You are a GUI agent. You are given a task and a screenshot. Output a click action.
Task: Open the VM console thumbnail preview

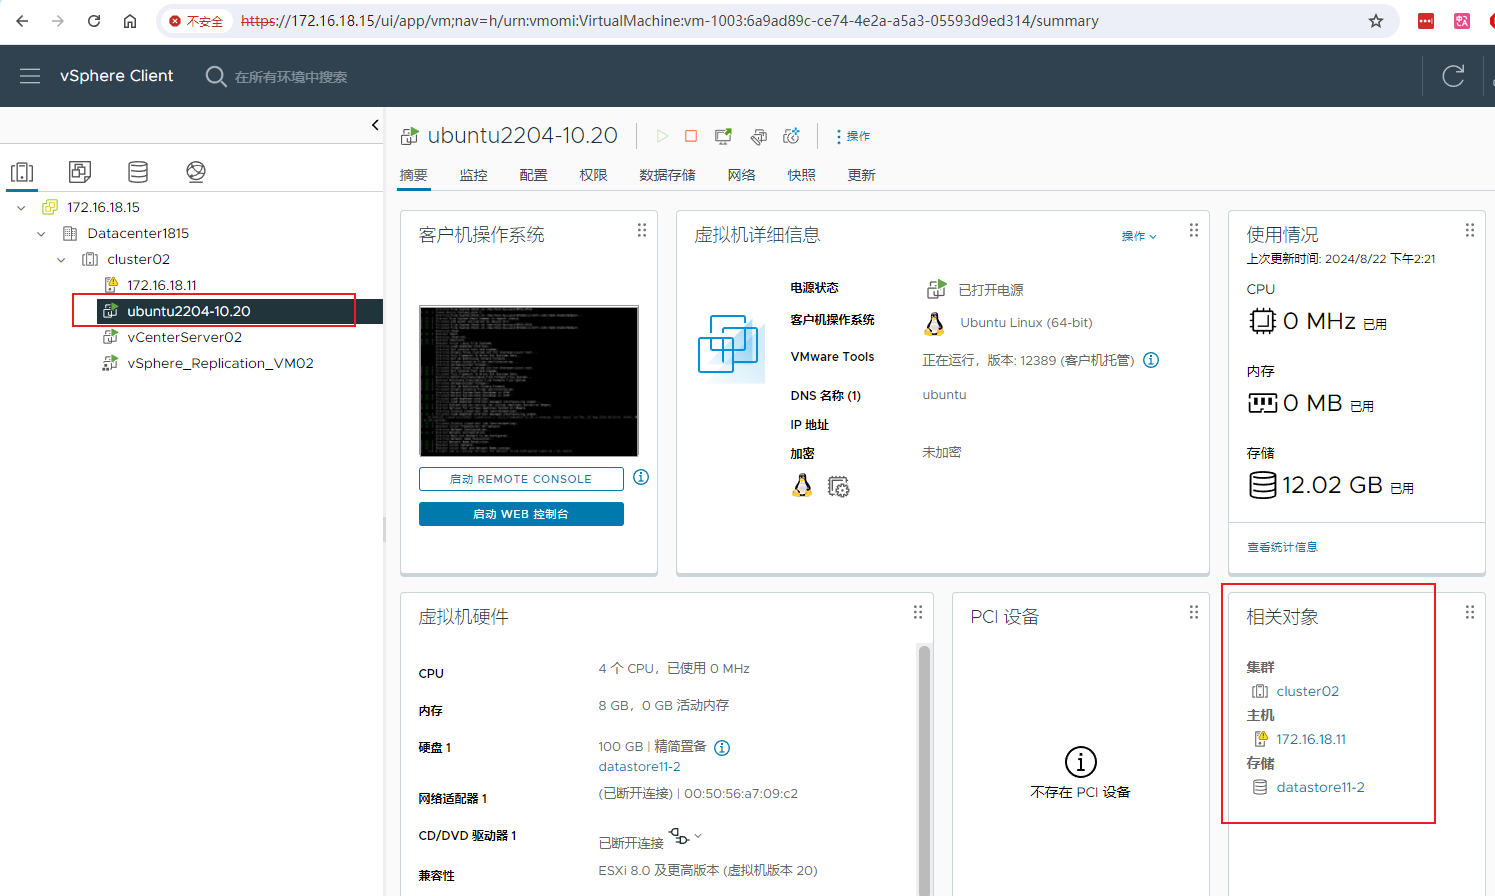click(x=529, y=381)
